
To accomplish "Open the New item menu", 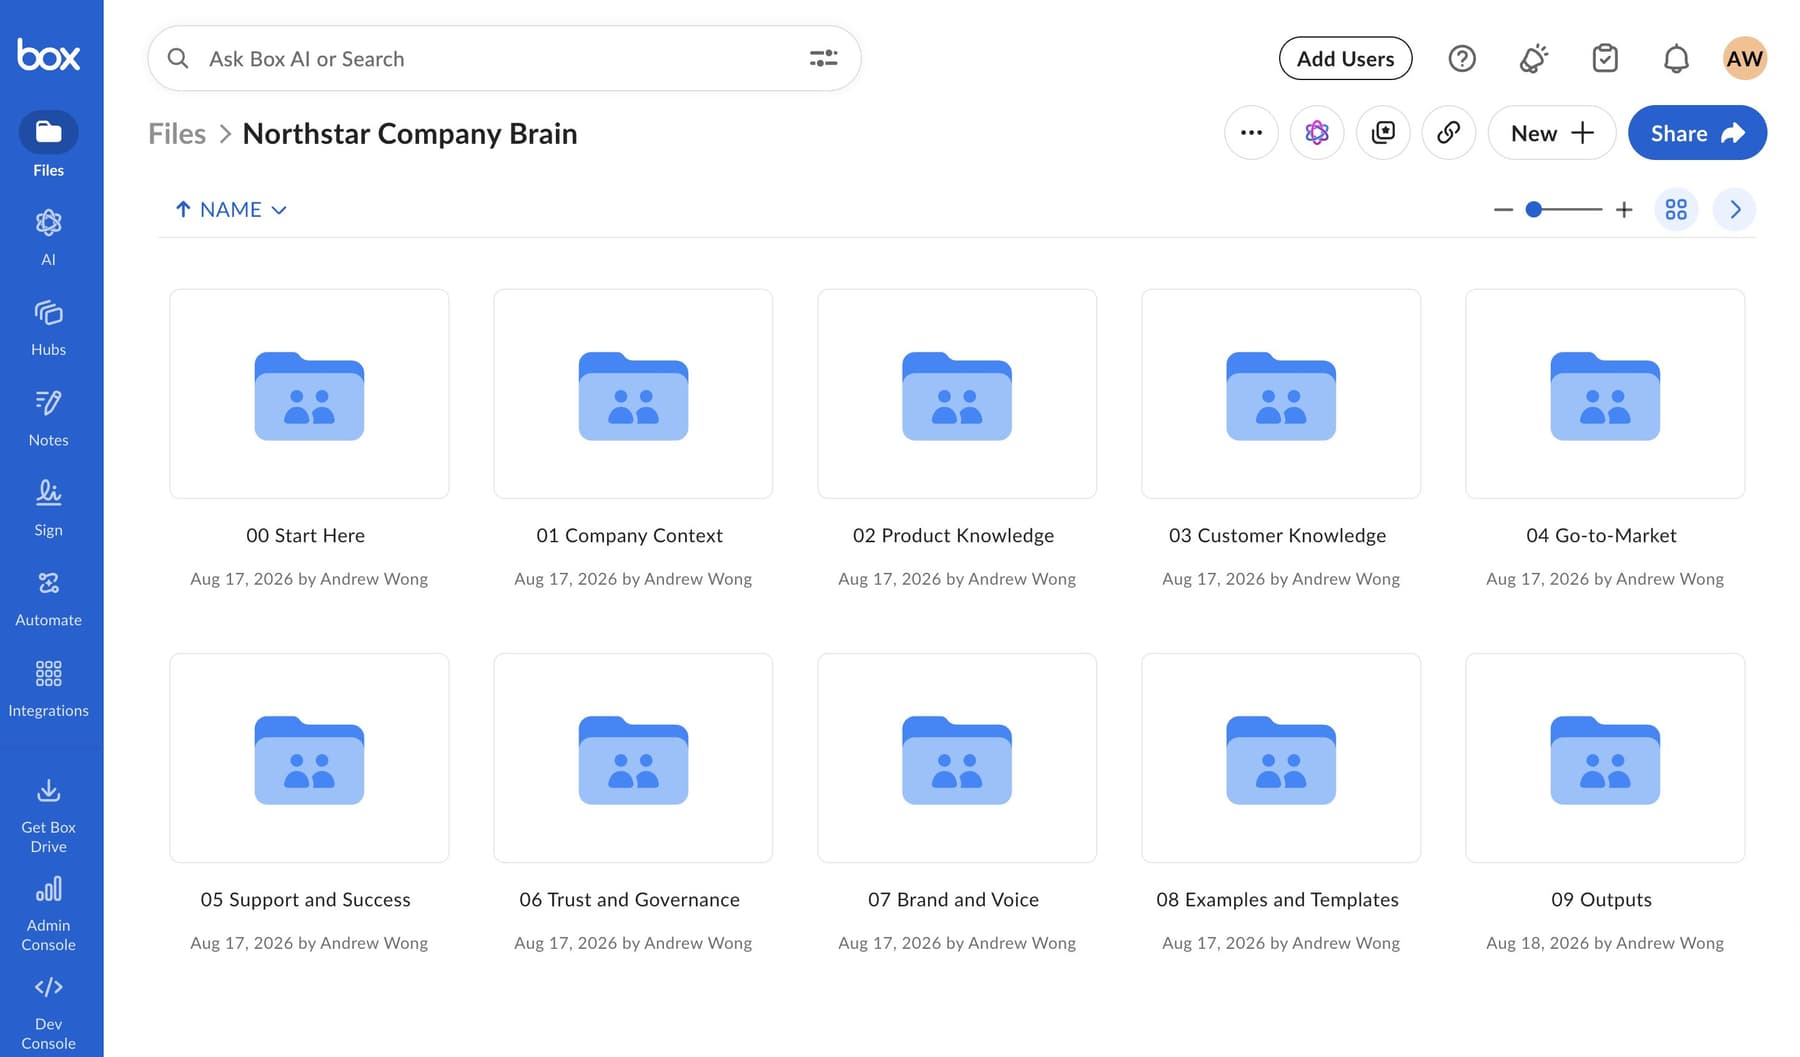I will click(x=1552, y=132).
